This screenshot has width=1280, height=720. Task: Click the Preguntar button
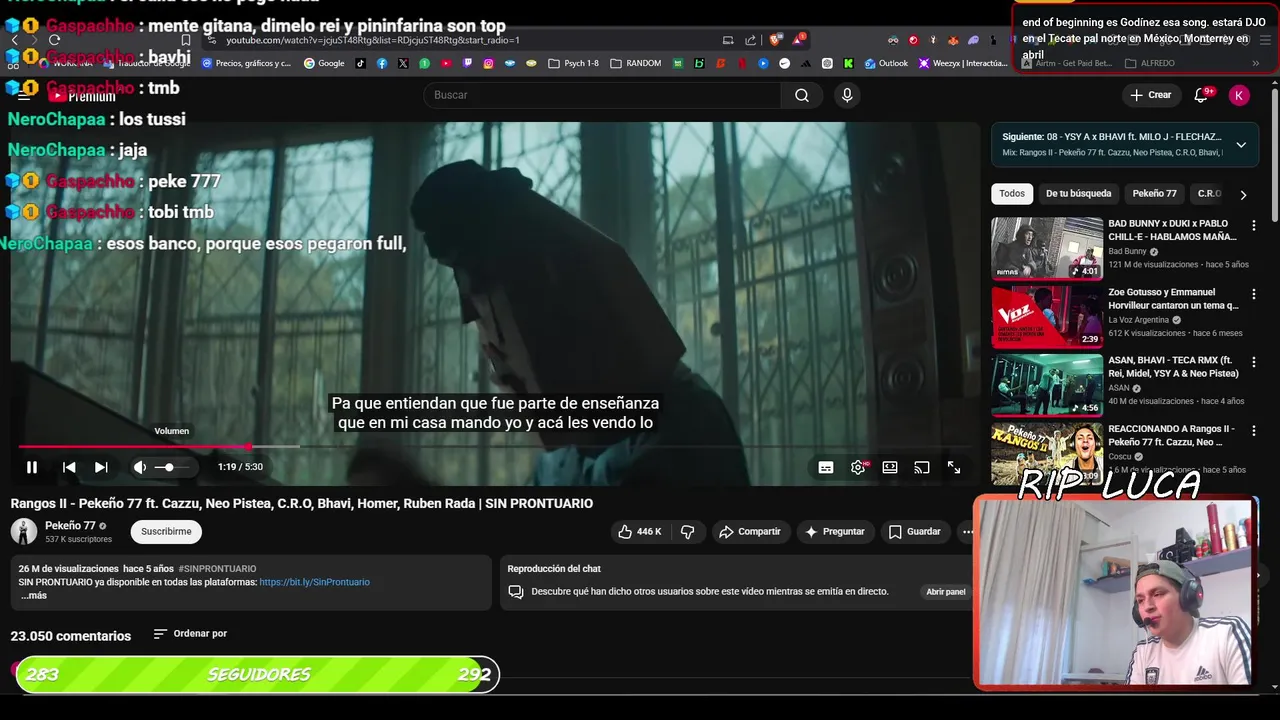tap(835, 532)
